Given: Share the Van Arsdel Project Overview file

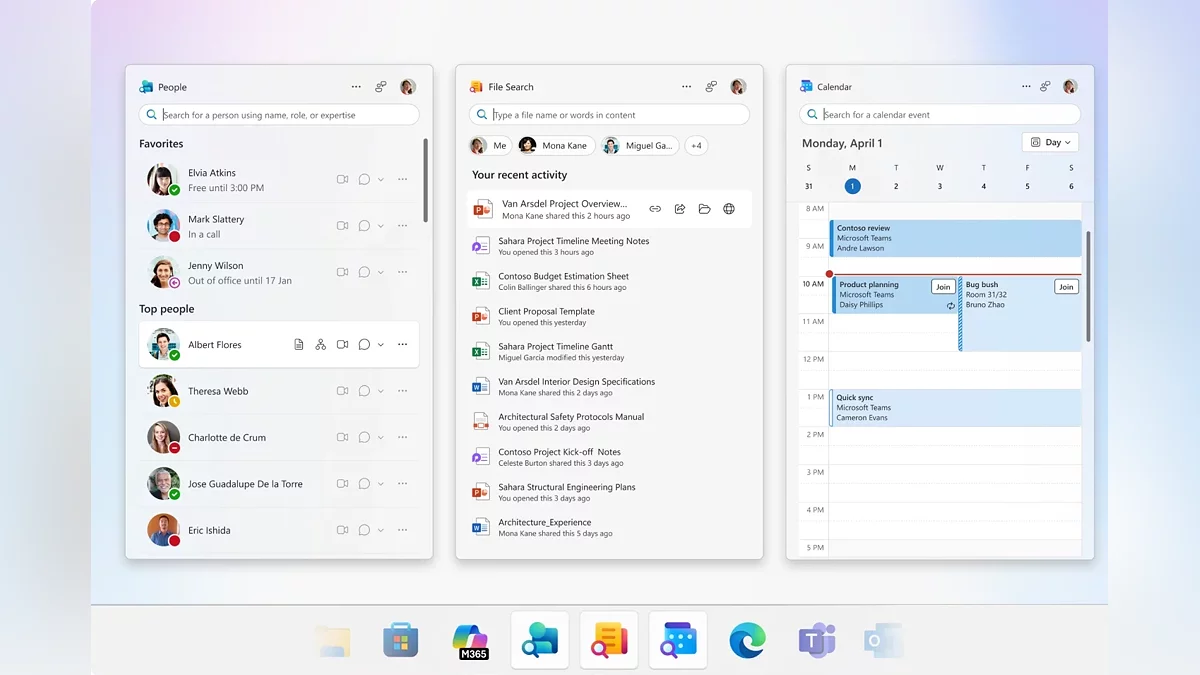Looking at the screenshot, I should [x=680, y=209].
